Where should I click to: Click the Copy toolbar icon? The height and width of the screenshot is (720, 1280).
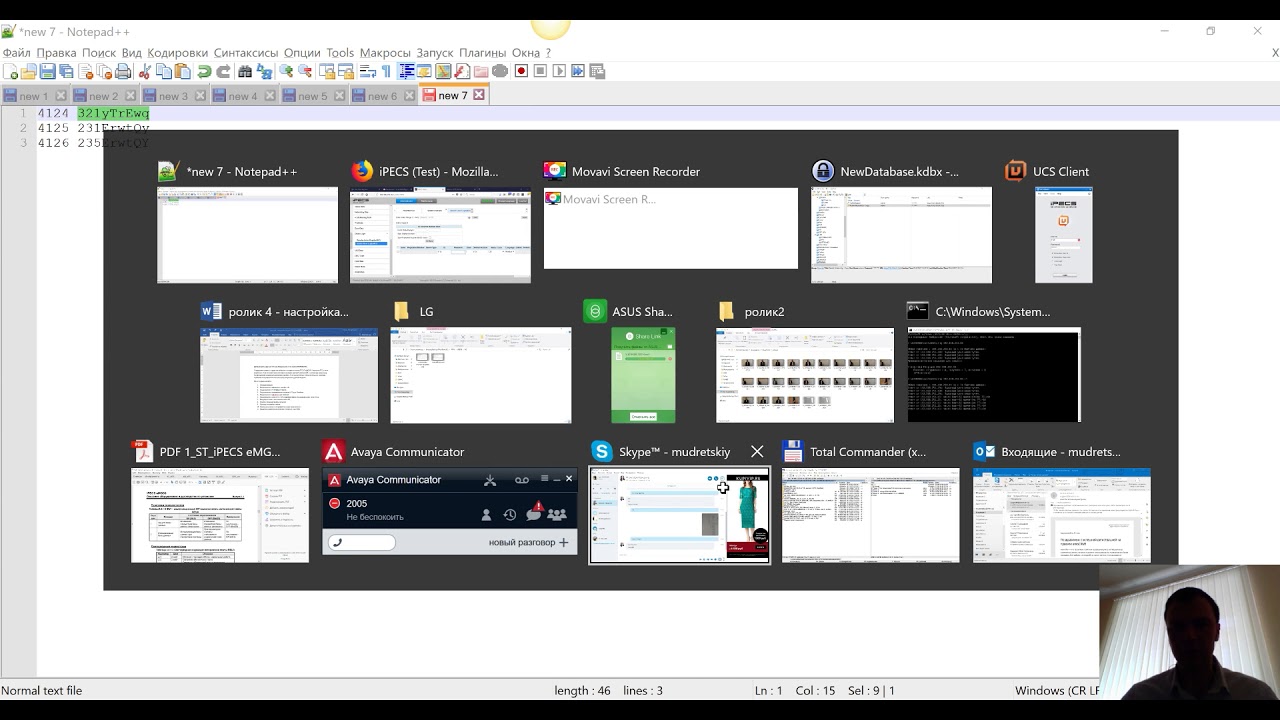click(164, 71)
